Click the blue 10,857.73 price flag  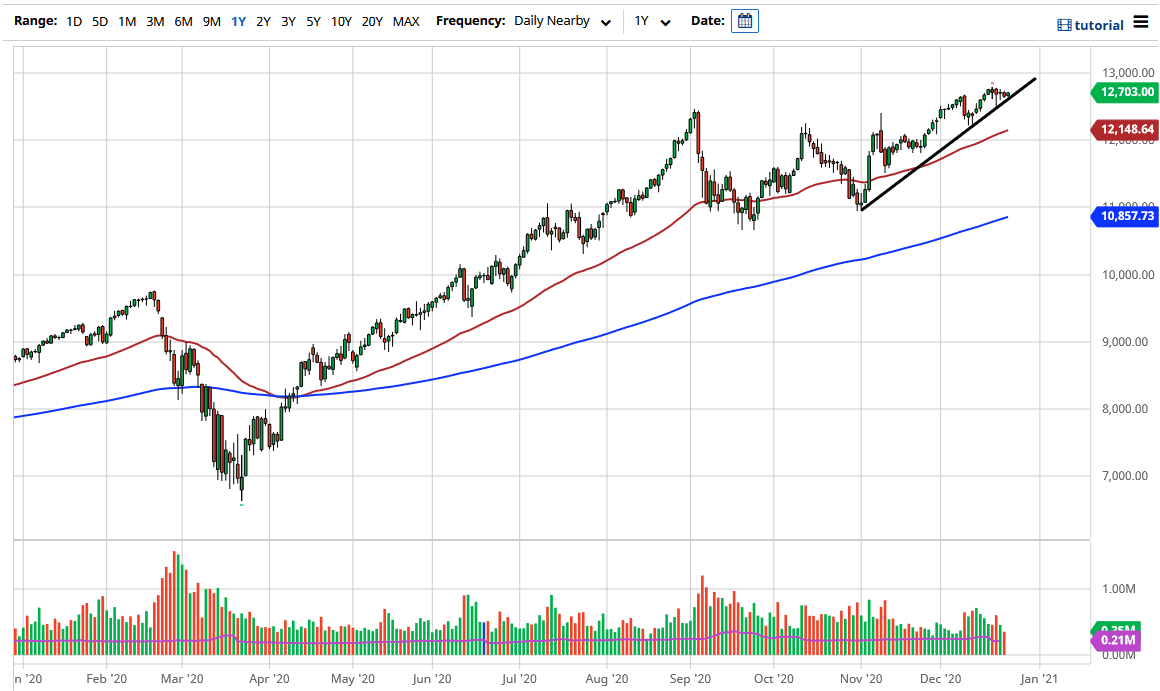[x=1123, y=215]
